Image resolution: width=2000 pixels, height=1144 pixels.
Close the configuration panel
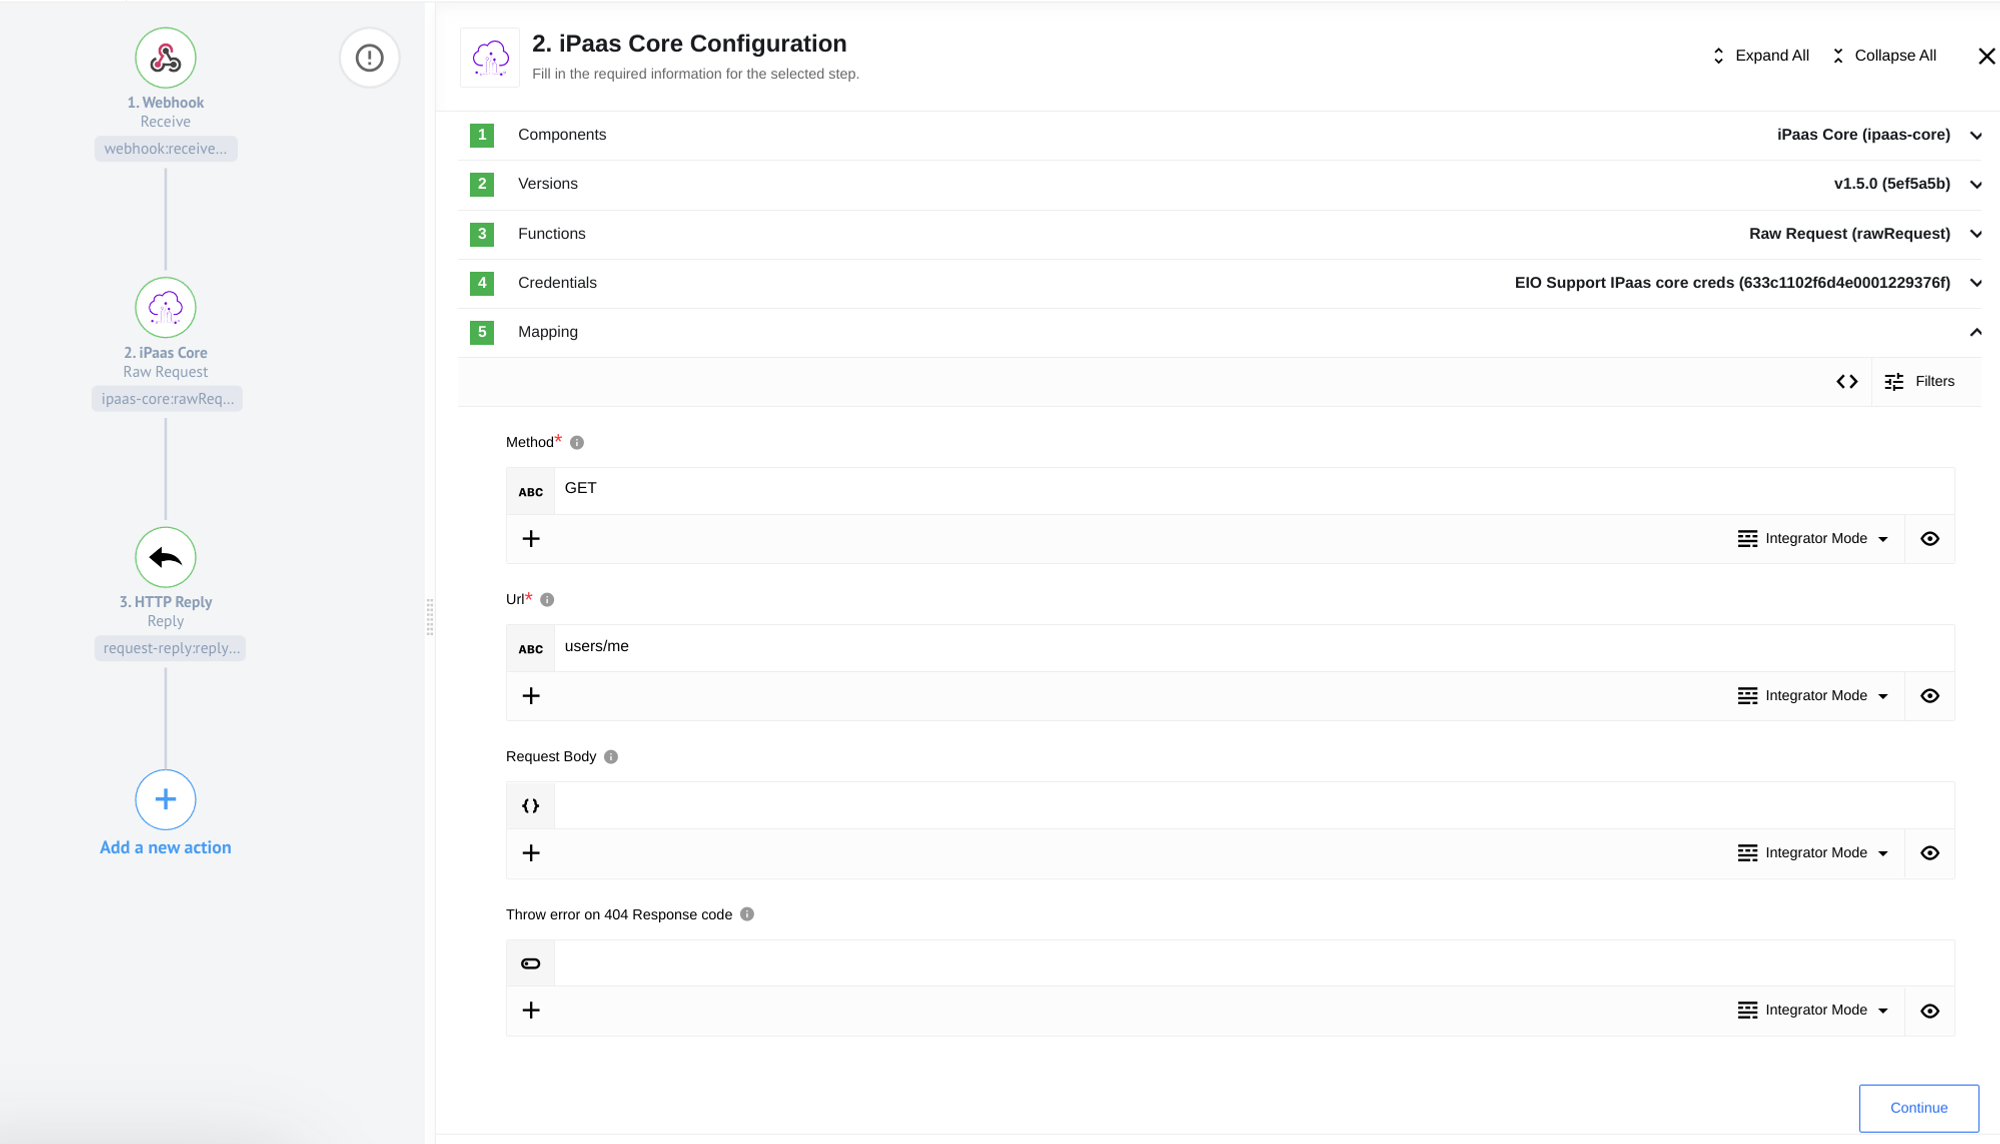tap(1986, 56)
